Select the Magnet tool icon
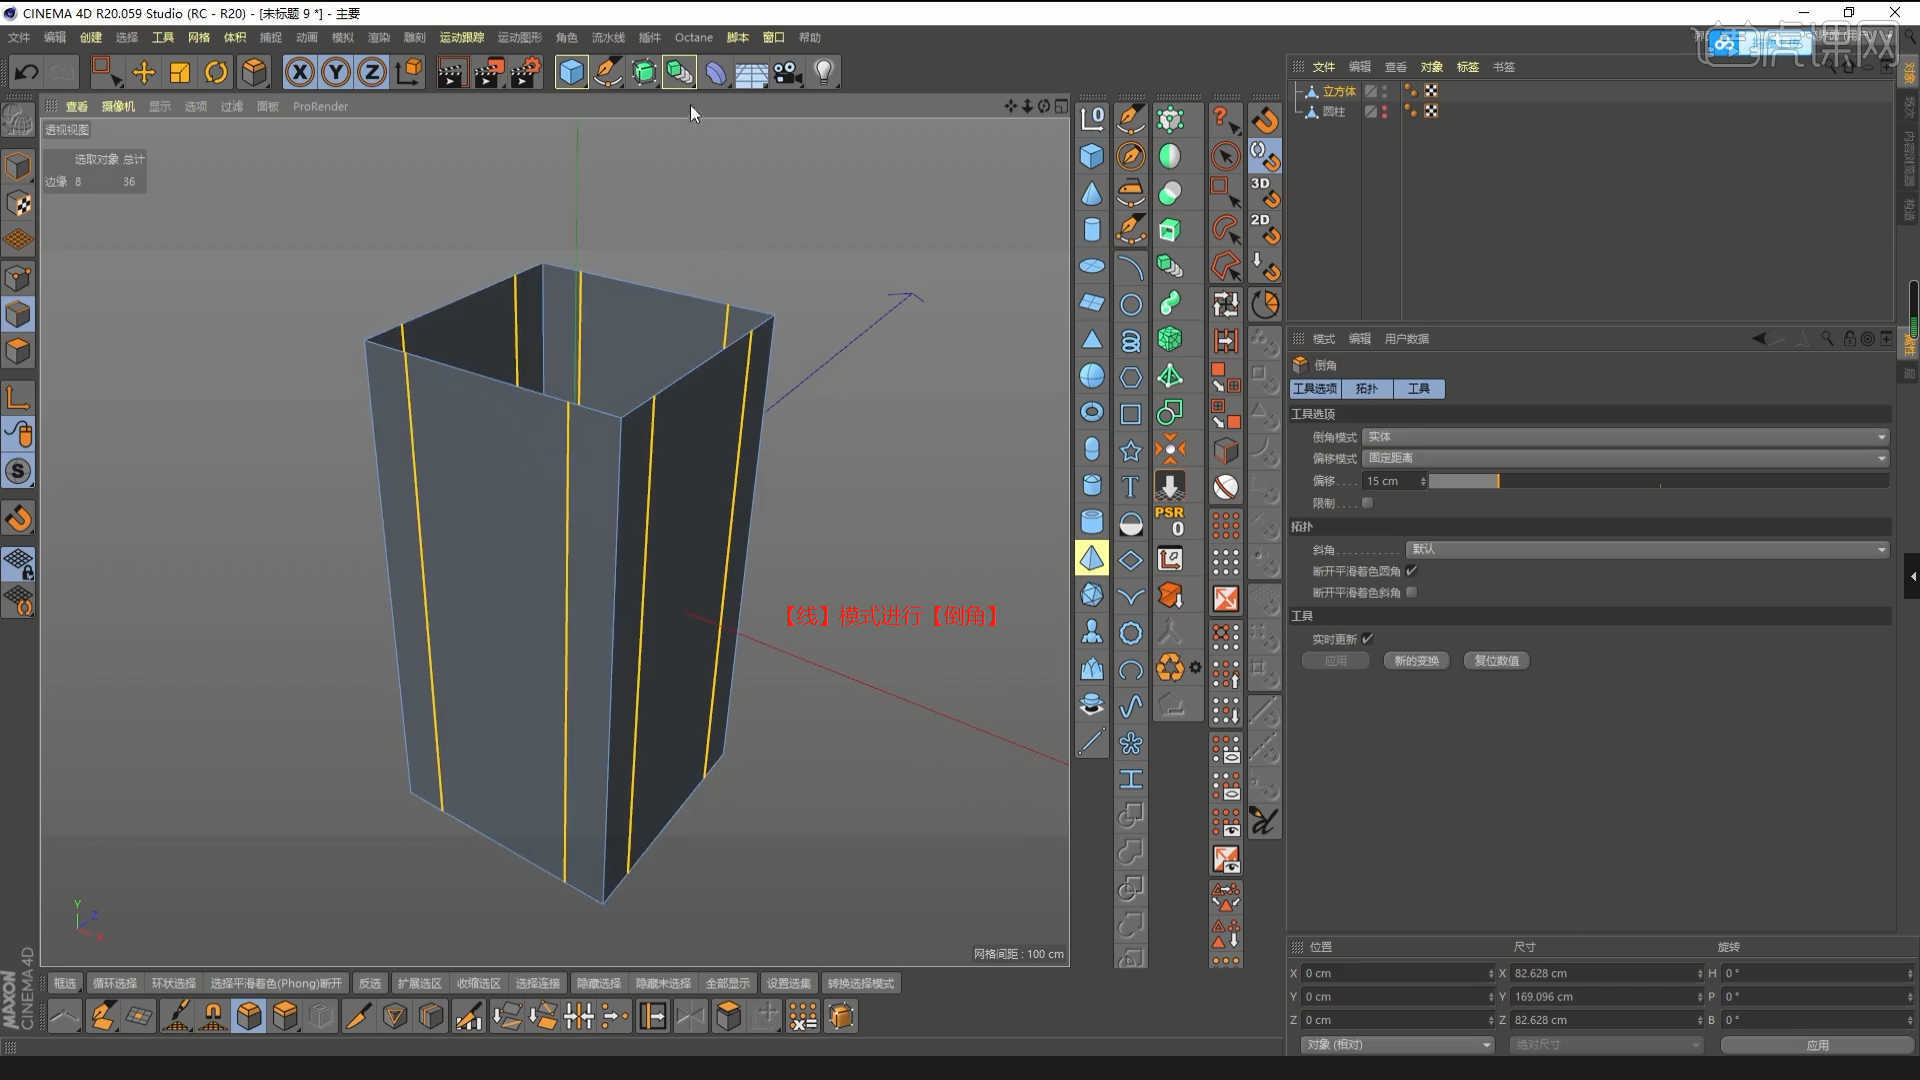The width and height of the screenshot is (1920, 1080). [x=213, y=1017]
